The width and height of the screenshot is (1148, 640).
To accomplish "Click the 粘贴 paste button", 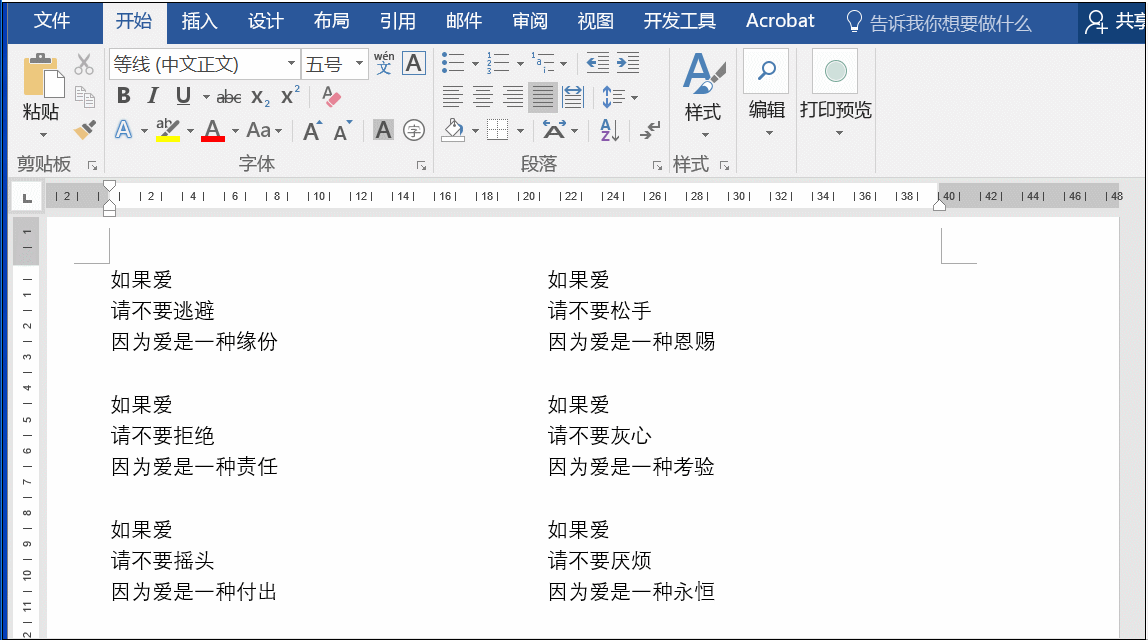I will (x=40, y=97).
